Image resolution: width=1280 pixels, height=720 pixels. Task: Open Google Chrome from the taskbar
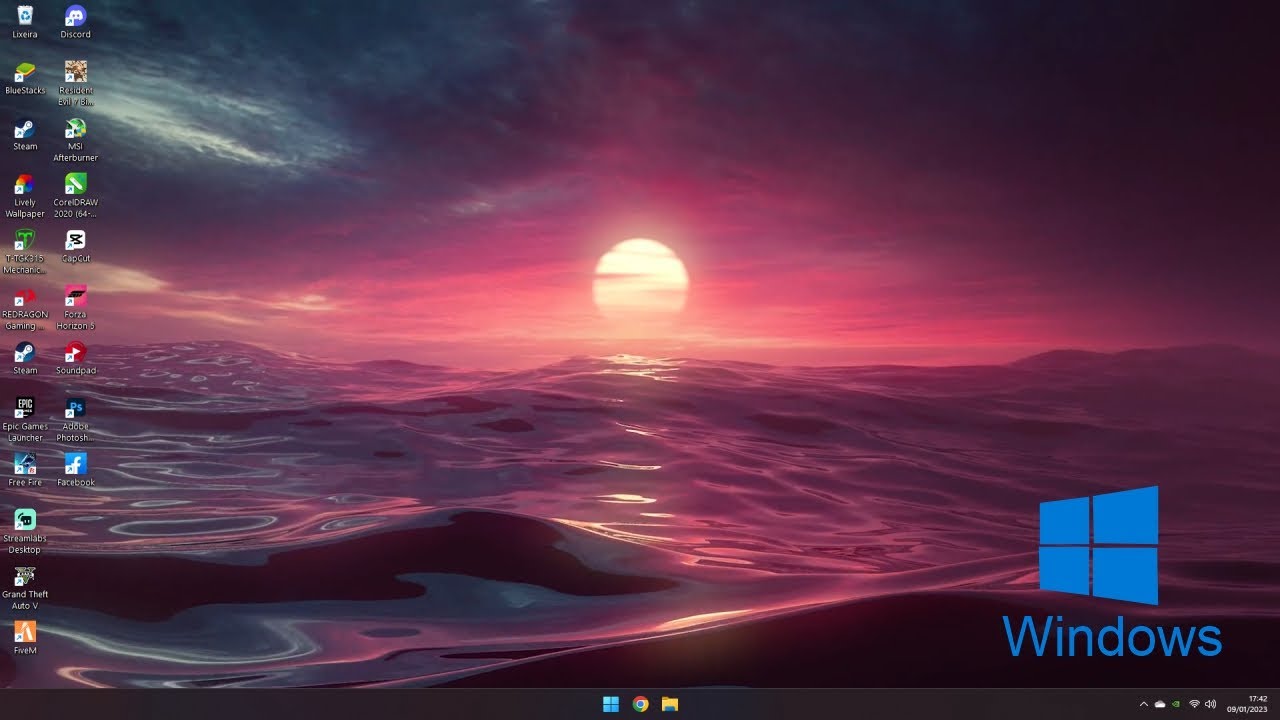point(641,704)
